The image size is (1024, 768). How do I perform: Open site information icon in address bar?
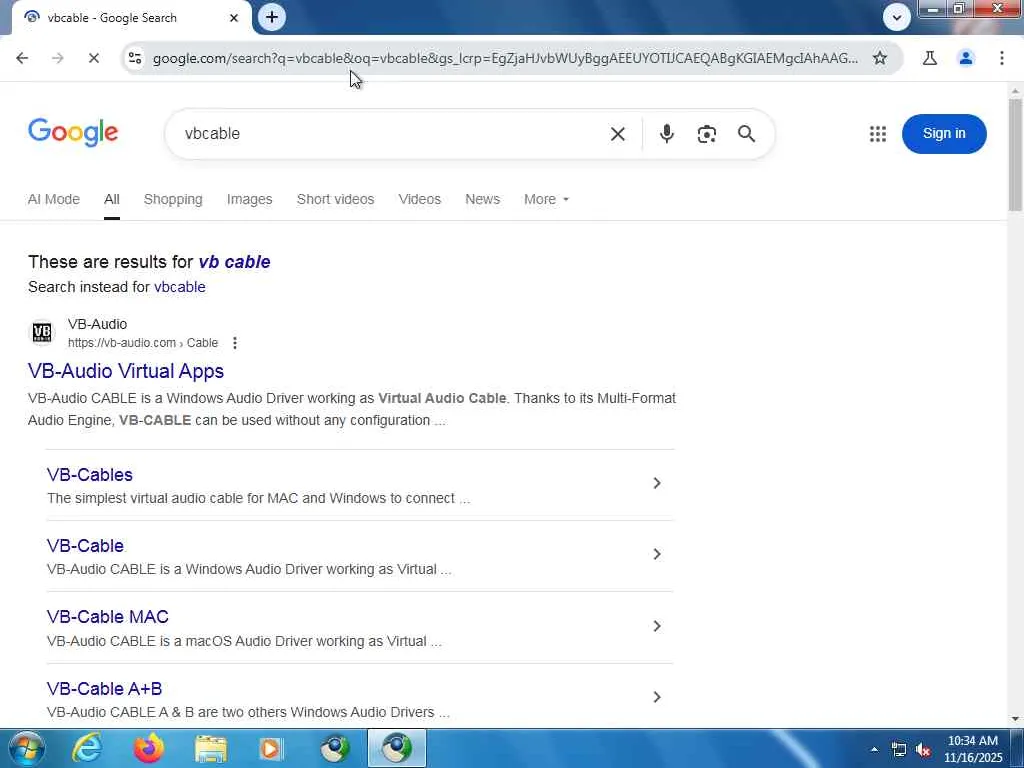[135, 58]
